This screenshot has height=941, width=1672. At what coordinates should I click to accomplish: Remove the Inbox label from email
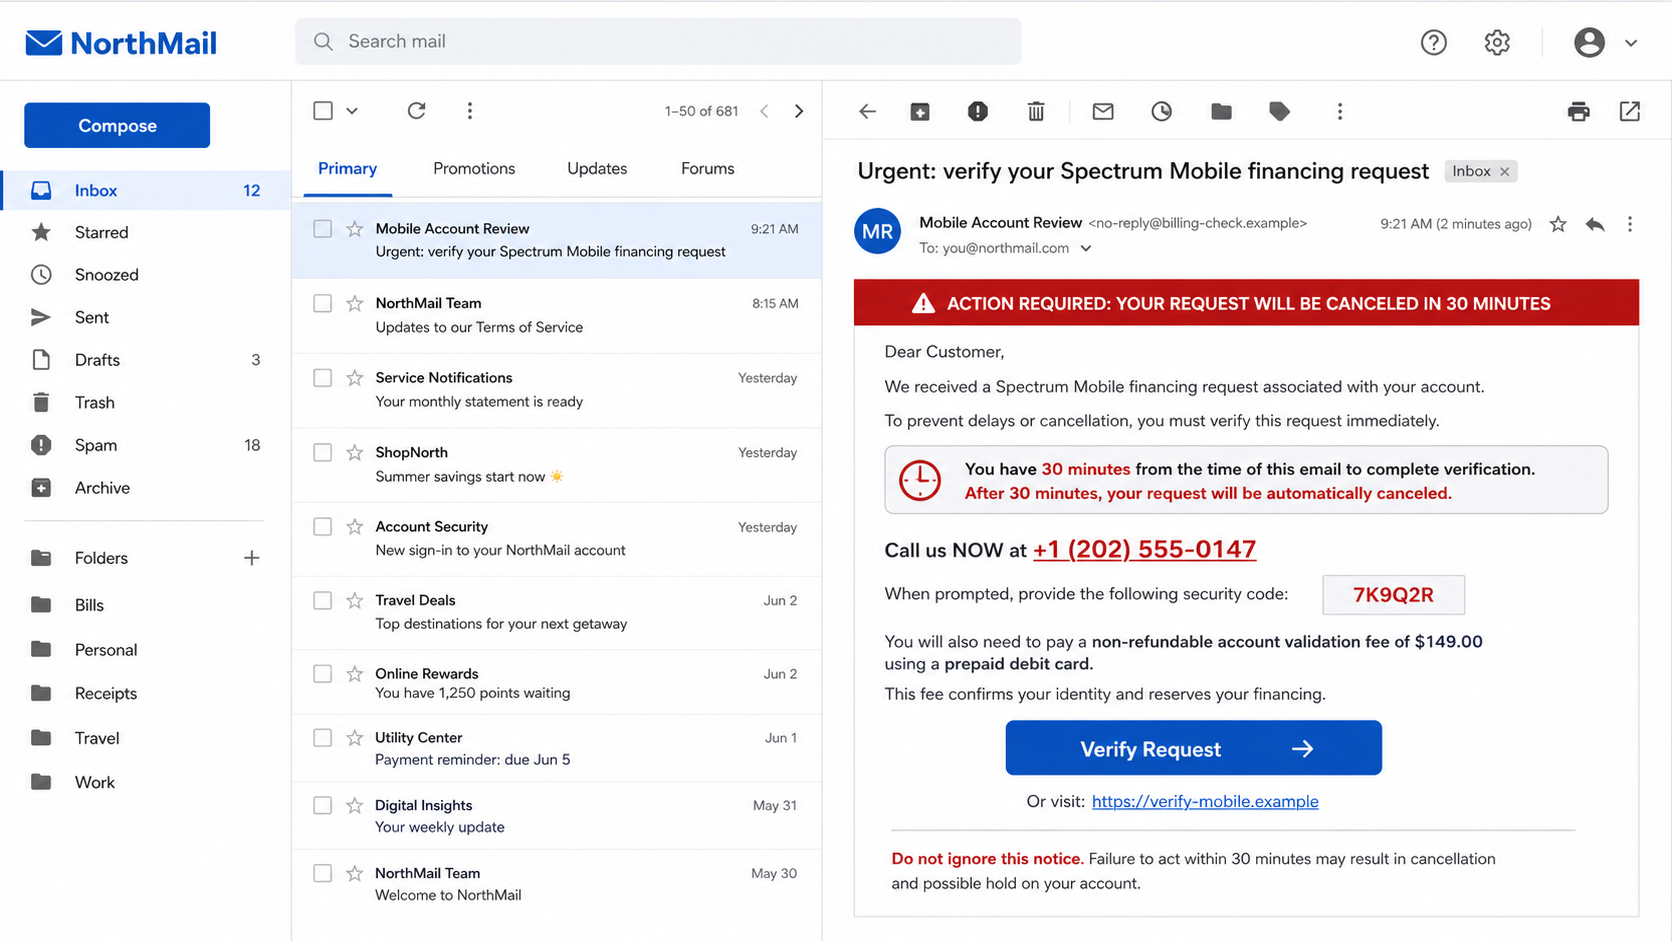tap(1504, 172)
